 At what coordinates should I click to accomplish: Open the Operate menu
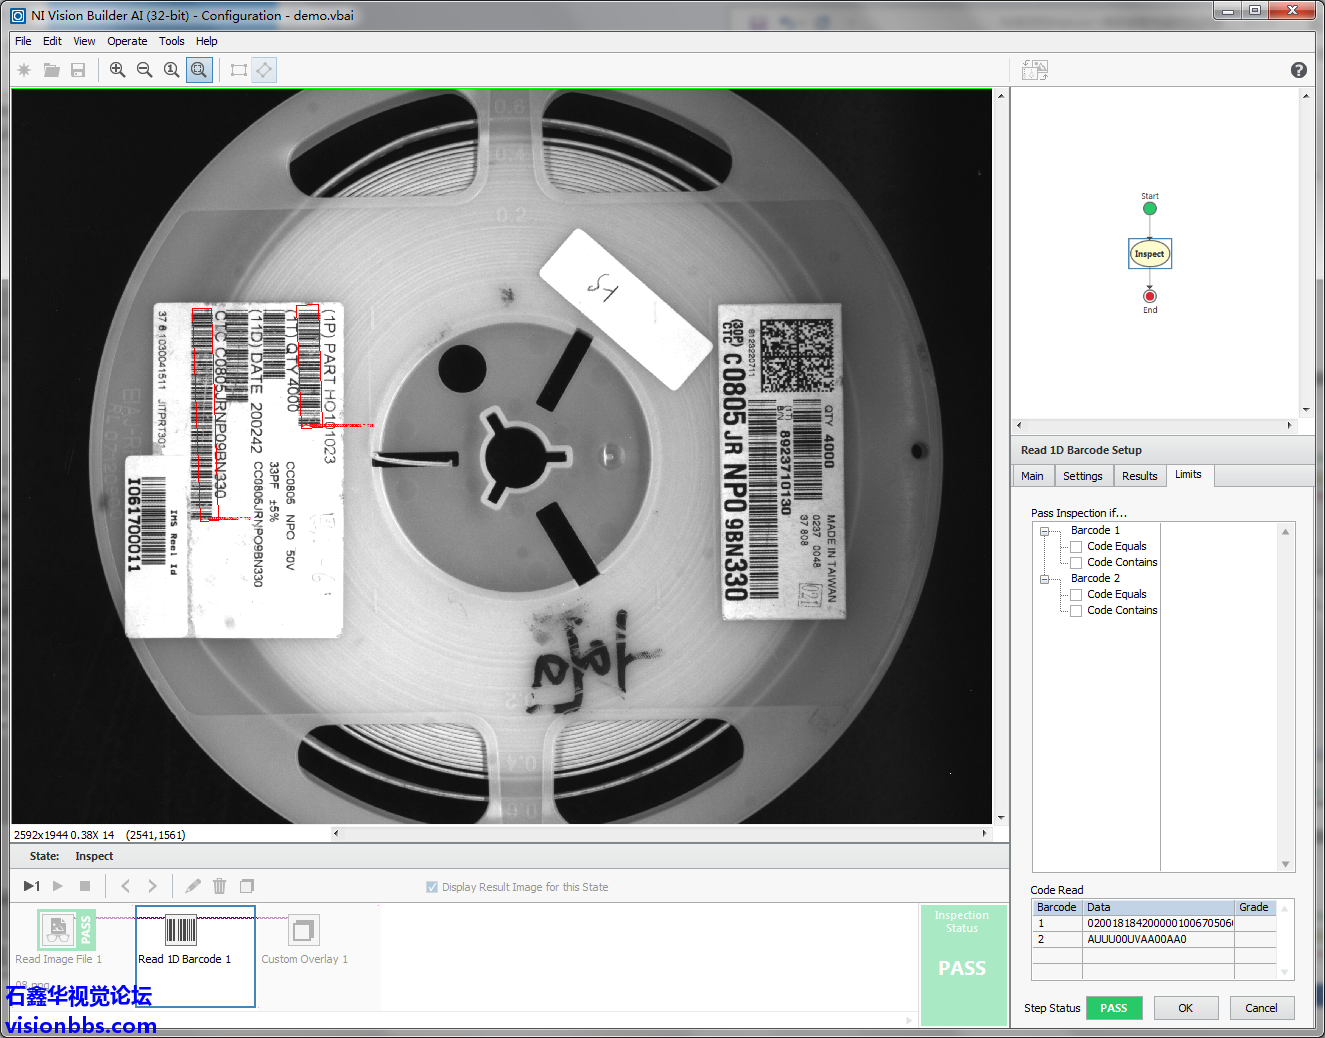[x=127, y=41]
